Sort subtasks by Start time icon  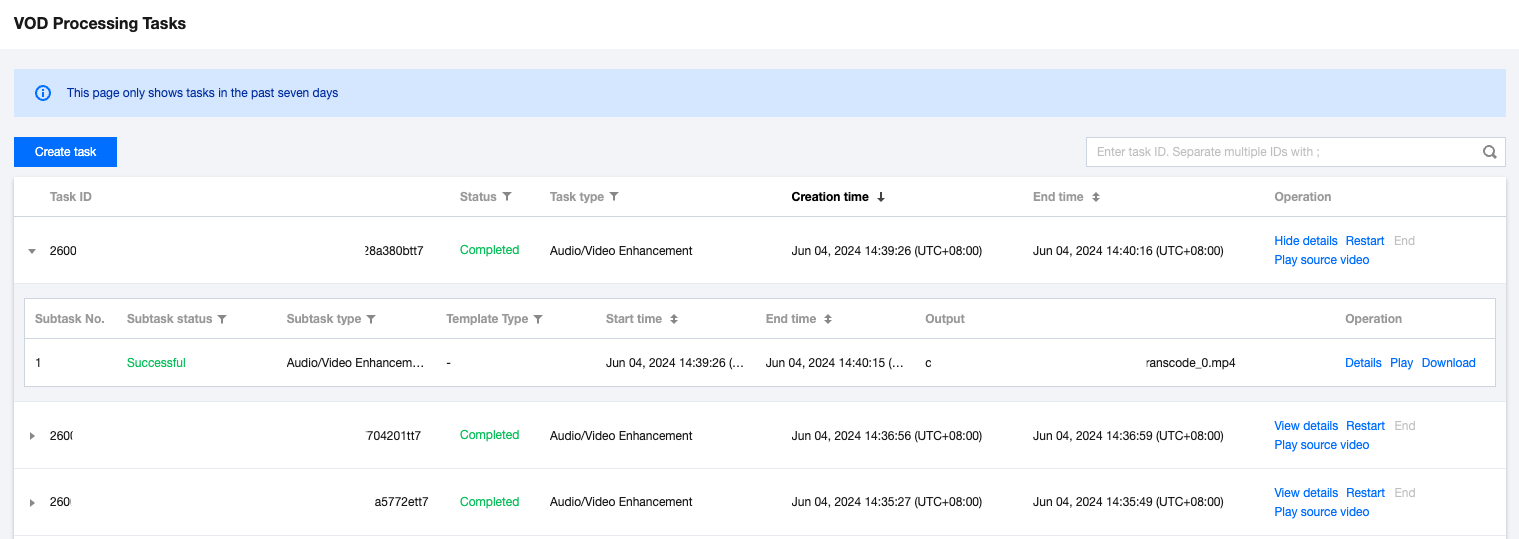click(x=674, y=319)
